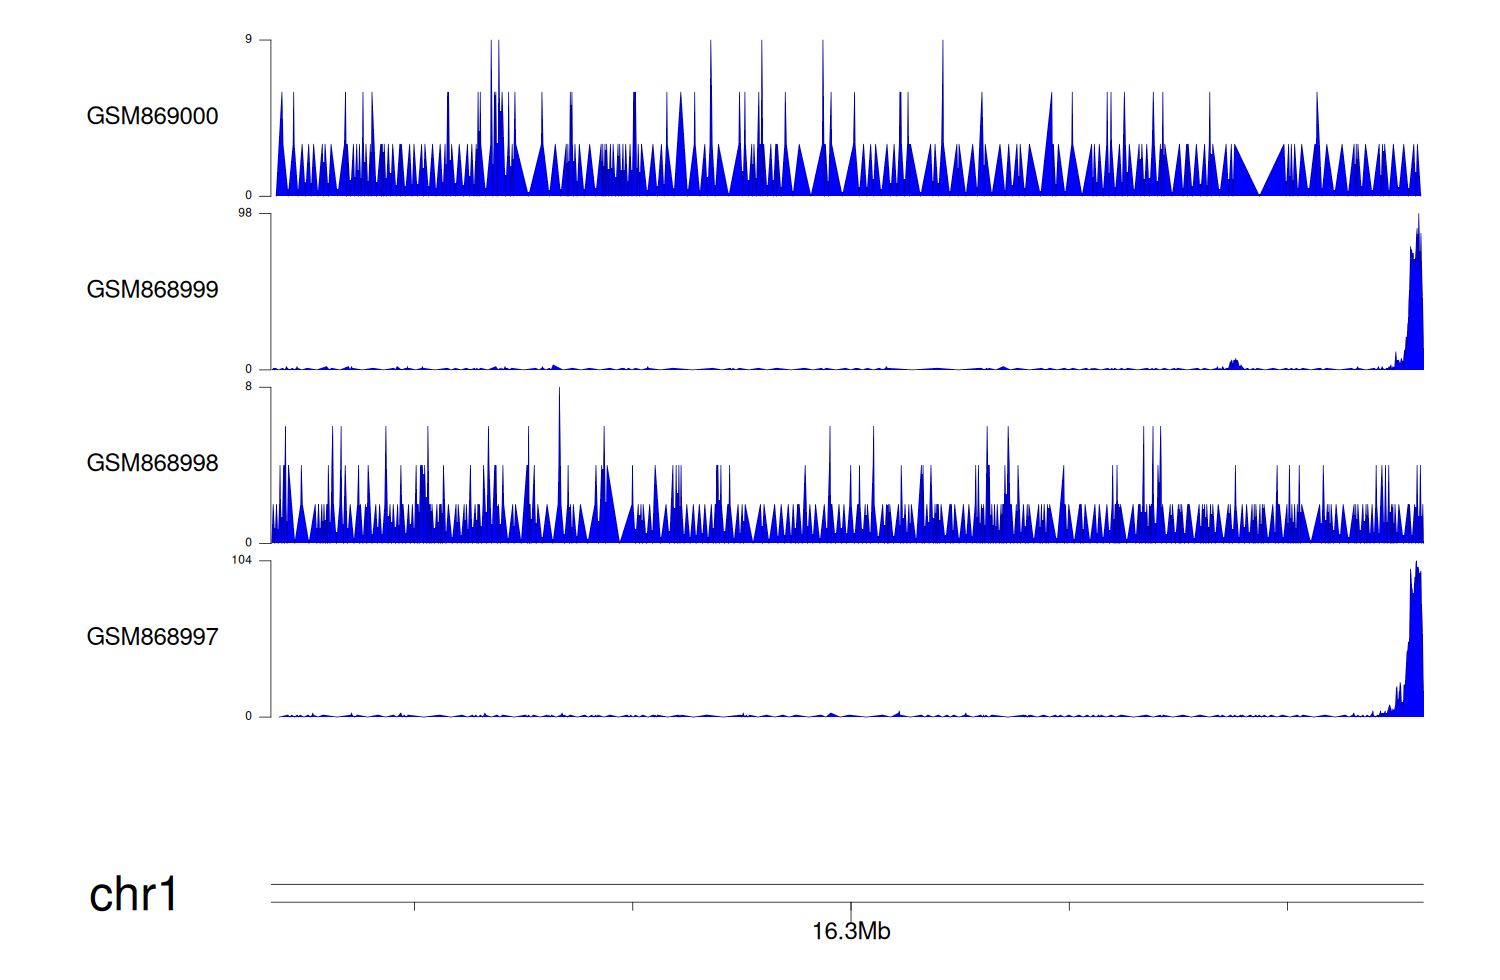Click y-axis maximum value 9 on GSM869000
This screenshot has width=1500, height=980.
[x=248, y=39]
